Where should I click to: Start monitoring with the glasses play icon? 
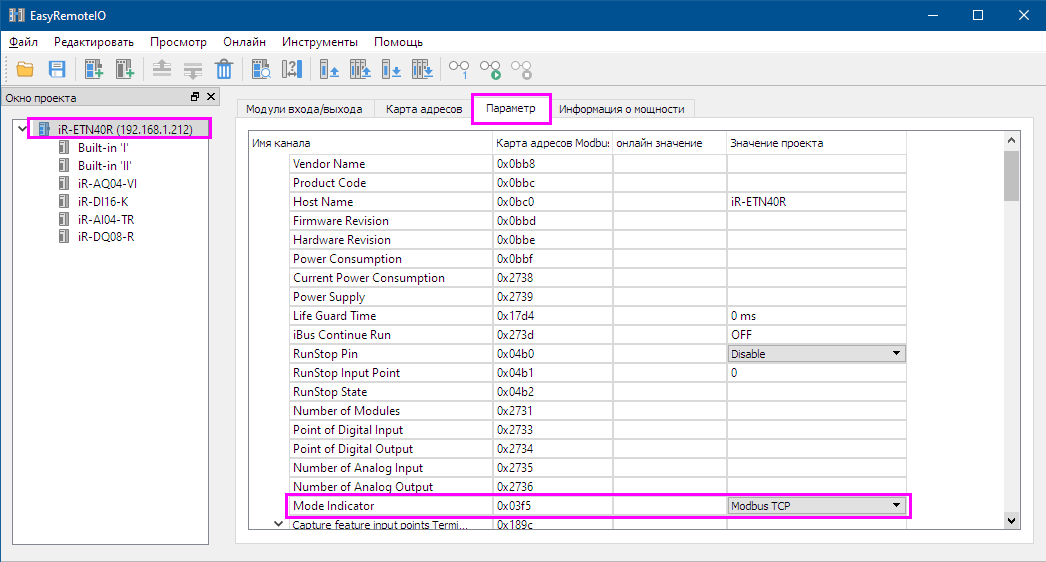(x=490, y=69)
